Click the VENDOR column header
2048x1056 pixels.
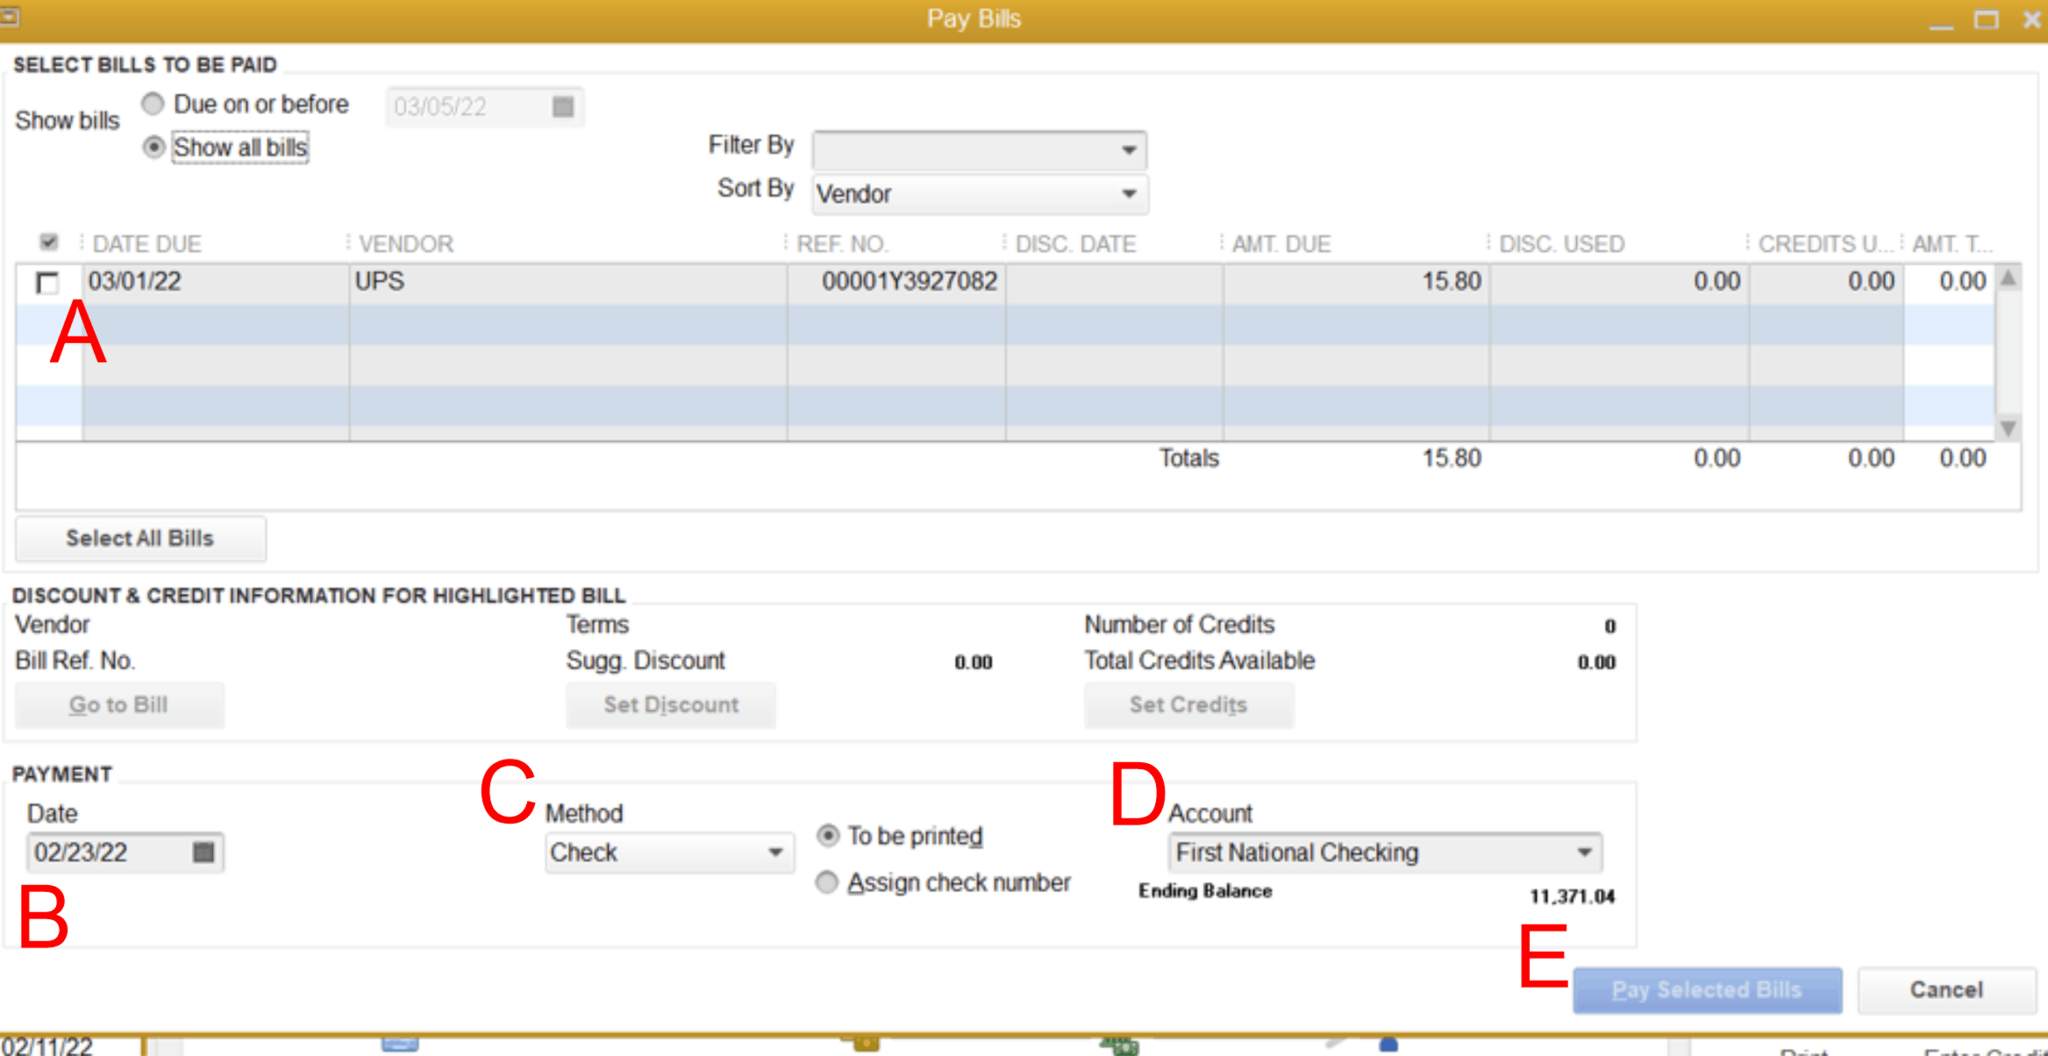pos(406,244)
